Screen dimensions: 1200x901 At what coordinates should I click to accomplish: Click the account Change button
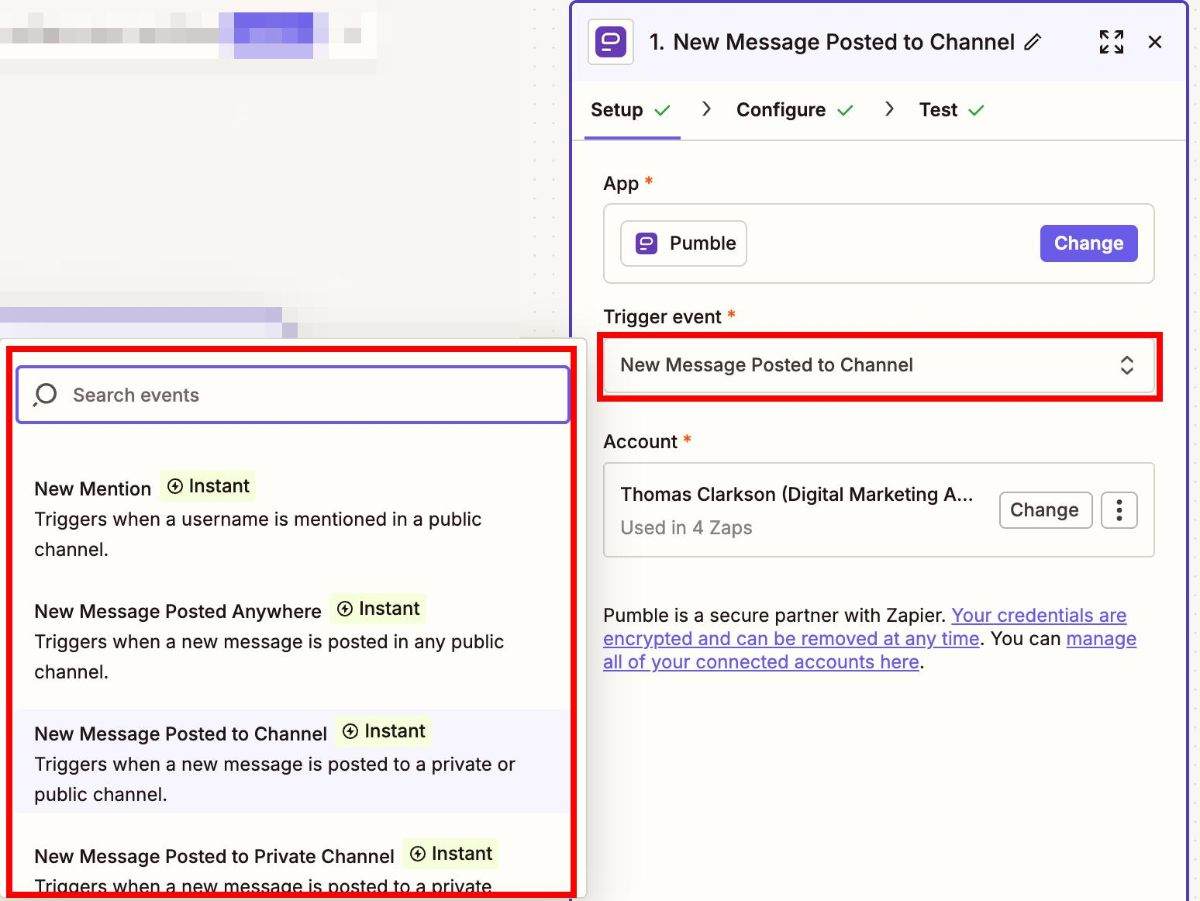click(x=1044, y=510)
